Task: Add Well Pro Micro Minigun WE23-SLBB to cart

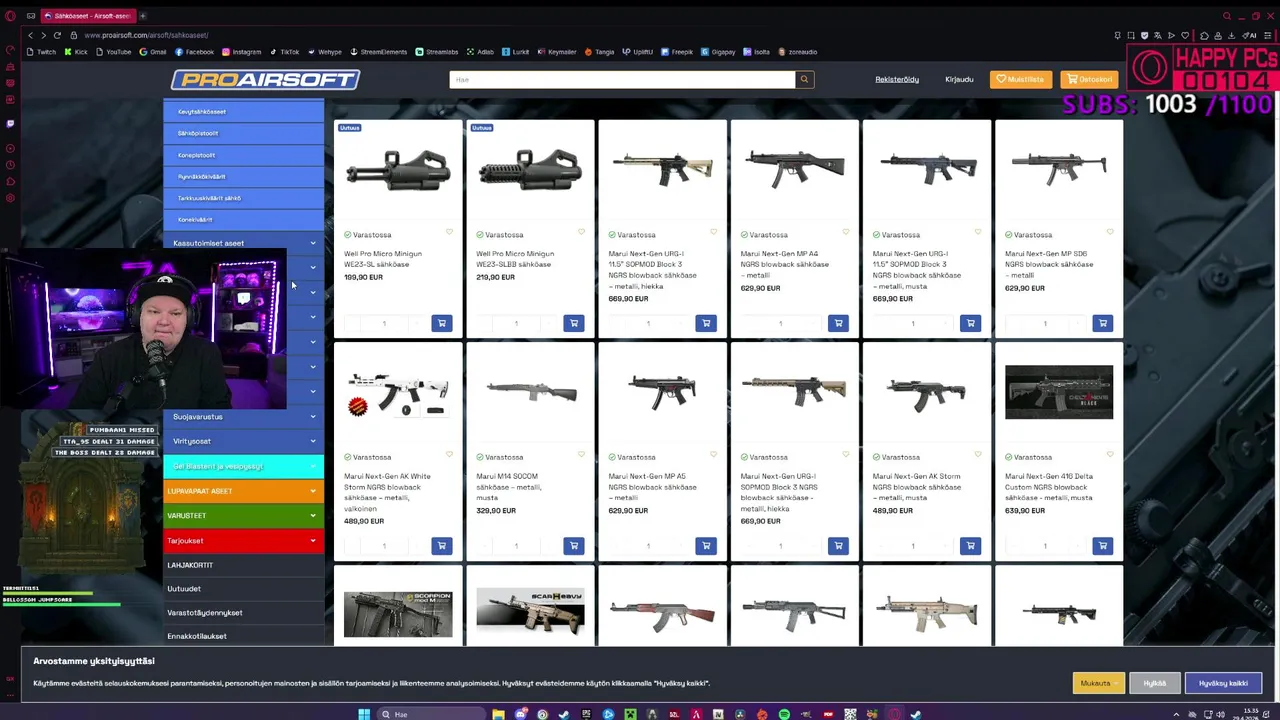Action: point(573,323)
